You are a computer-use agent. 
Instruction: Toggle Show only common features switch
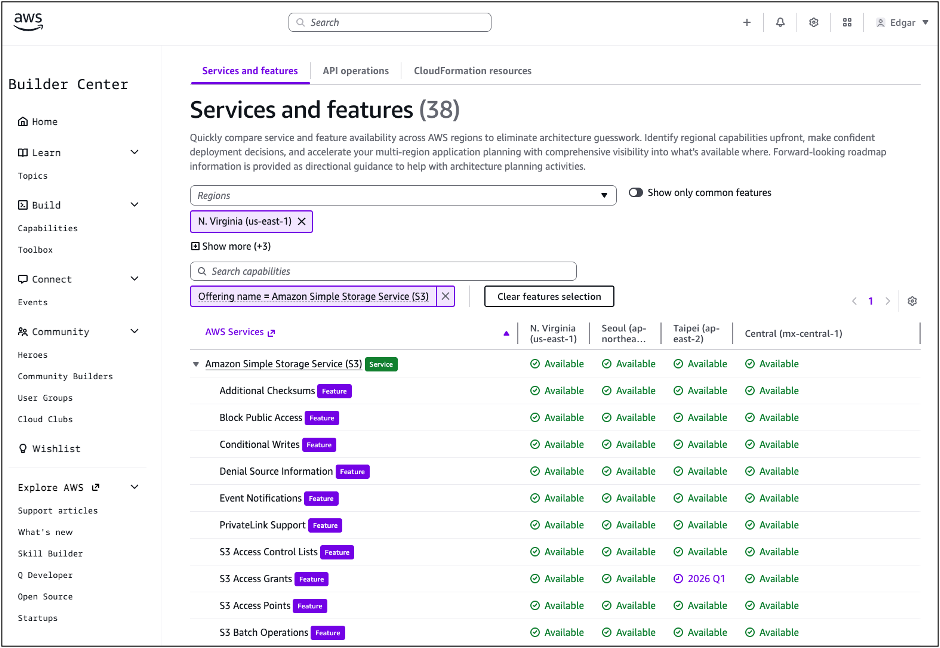coord(636,193)
